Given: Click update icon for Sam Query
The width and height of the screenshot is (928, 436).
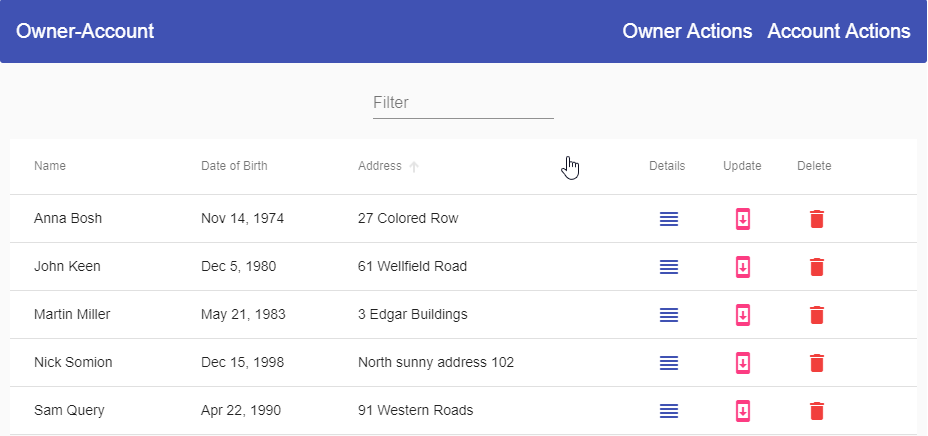Looking at the screenshot, I should (x=742, y=411).
